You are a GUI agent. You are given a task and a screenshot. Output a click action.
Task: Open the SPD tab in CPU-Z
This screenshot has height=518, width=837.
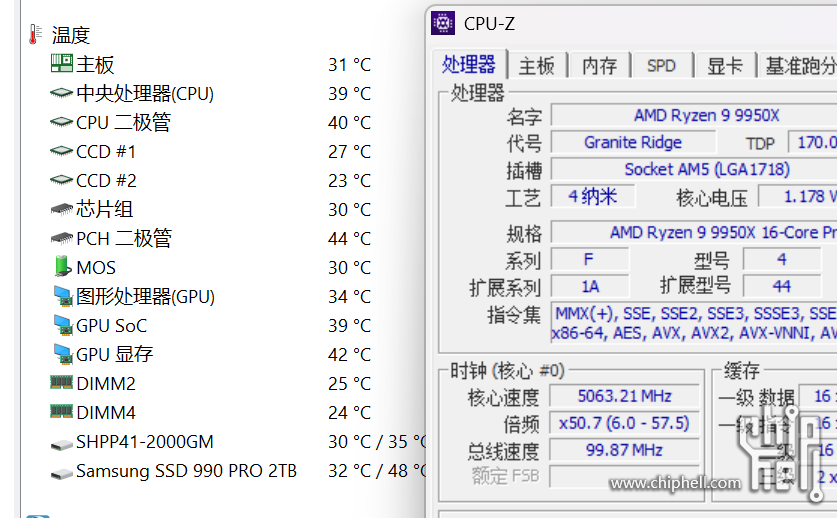pyautogui.click(x=661, y=66)
